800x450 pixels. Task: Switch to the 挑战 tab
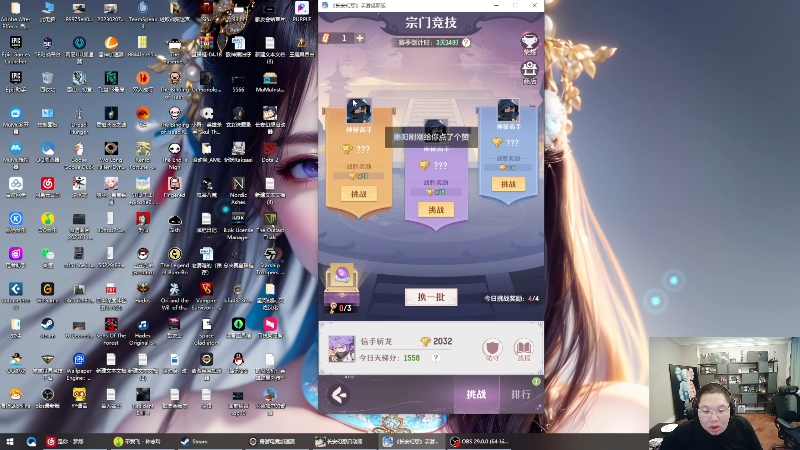(x=476, y=394)
